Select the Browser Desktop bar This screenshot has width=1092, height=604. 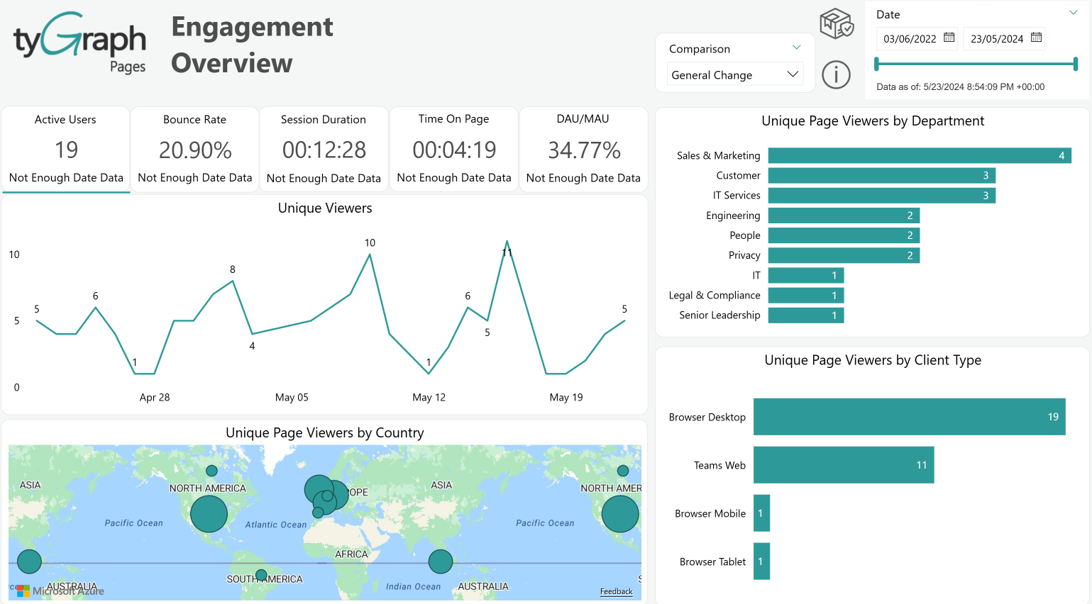click(x=910, y=417)
